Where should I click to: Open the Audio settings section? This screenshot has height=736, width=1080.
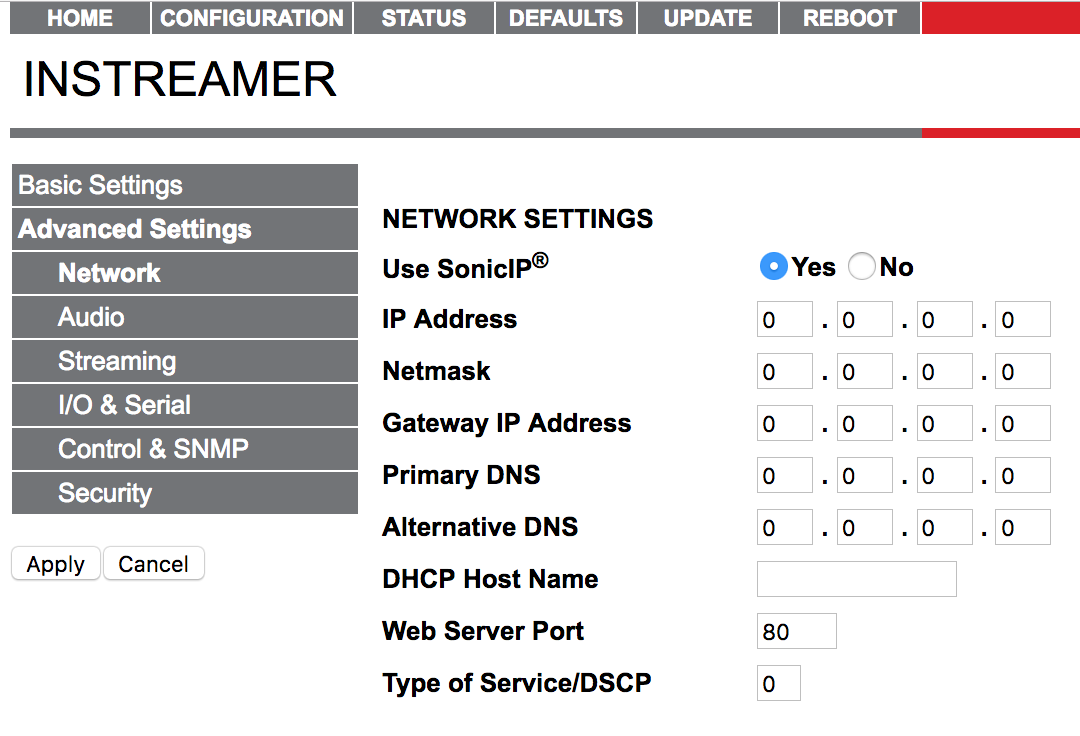[185, 317]
